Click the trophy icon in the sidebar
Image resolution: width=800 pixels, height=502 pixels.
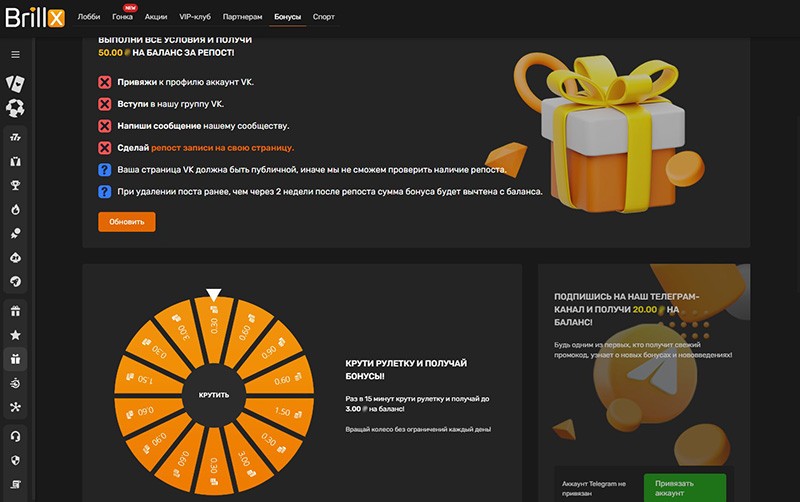15,185
